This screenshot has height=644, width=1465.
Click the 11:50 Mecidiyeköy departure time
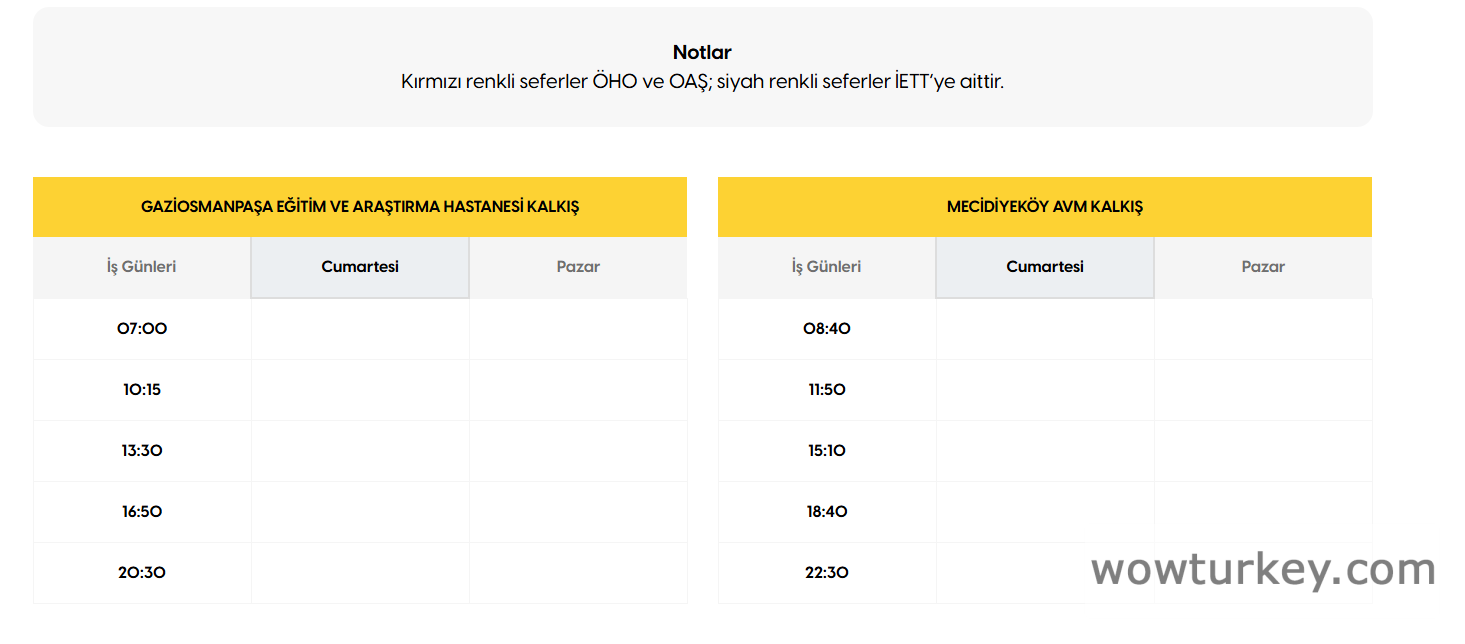click(827, 390)
